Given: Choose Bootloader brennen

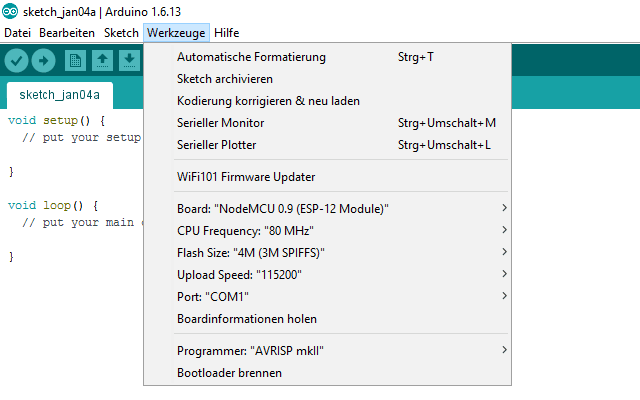Looking at the screenshot, I should [327, 373].
